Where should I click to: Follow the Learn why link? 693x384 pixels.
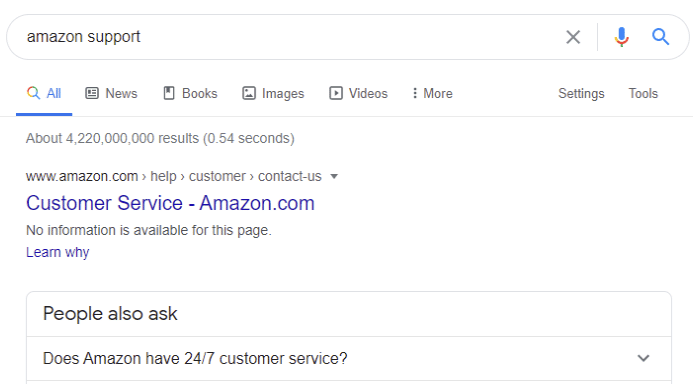(x=57, y=252)
